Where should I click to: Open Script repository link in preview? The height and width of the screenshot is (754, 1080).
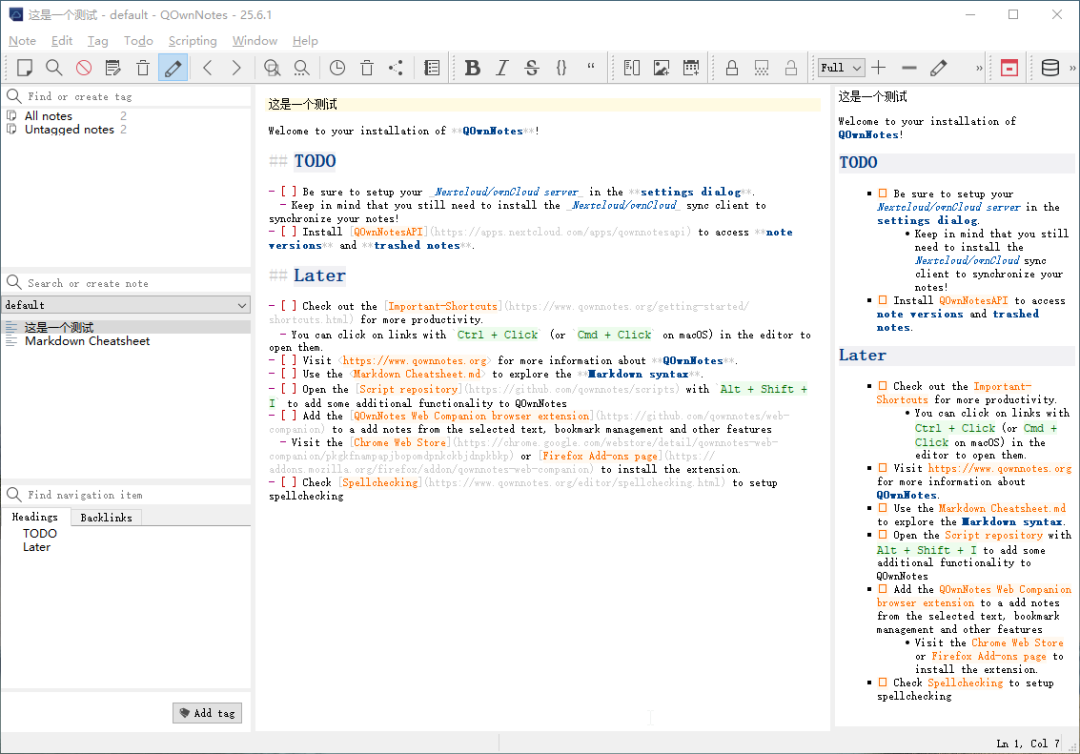(993, 535)
